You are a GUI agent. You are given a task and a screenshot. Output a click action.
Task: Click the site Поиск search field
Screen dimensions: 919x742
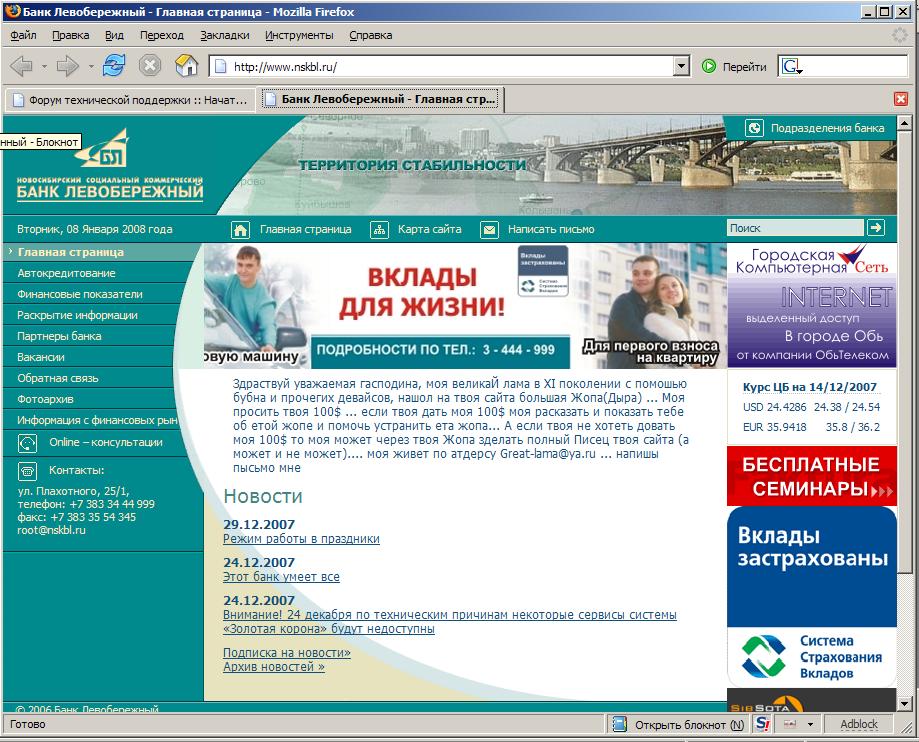(x=795, y=228)
